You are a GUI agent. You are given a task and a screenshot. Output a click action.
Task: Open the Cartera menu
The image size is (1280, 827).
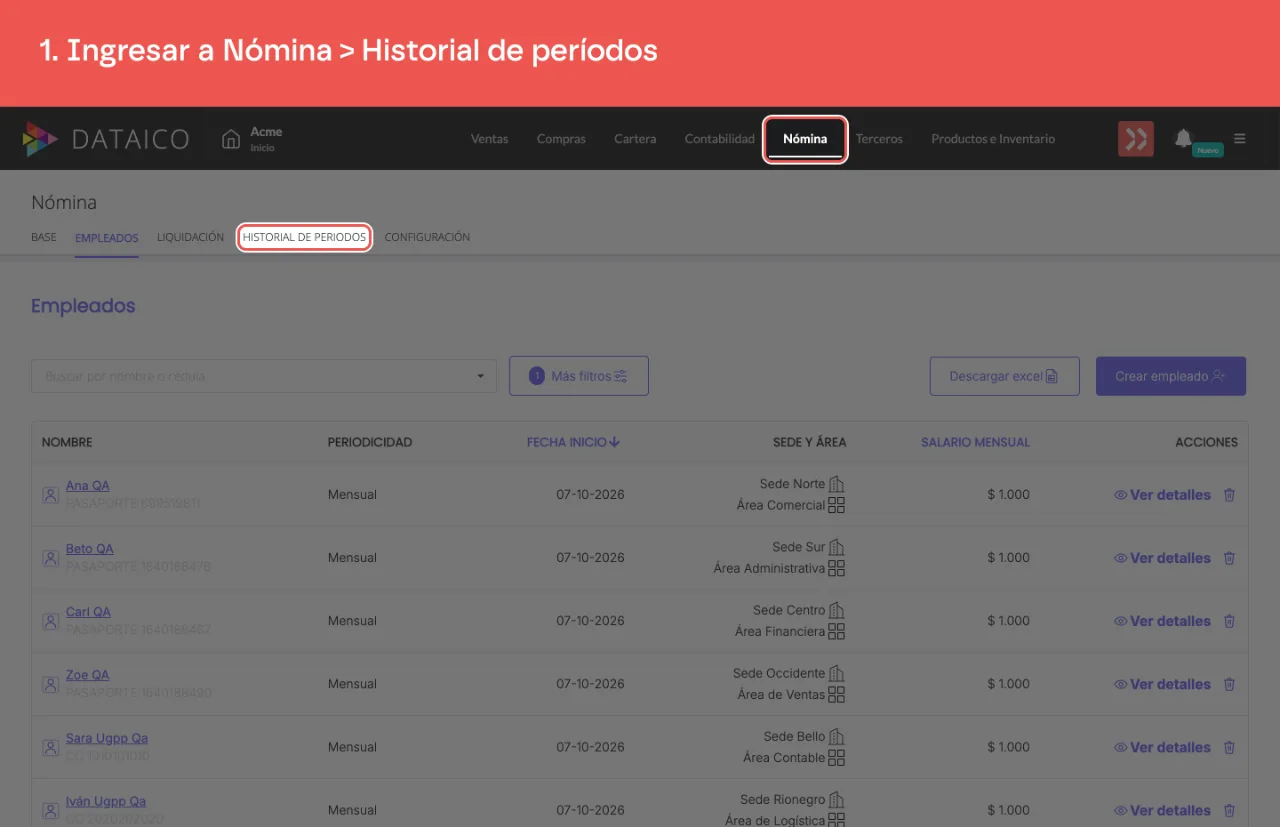635,139
